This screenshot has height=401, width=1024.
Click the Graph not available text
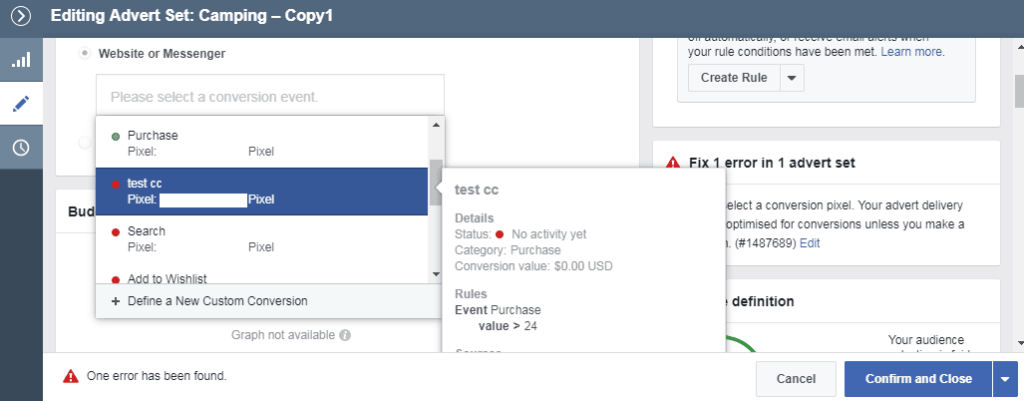tap(283, 335)
